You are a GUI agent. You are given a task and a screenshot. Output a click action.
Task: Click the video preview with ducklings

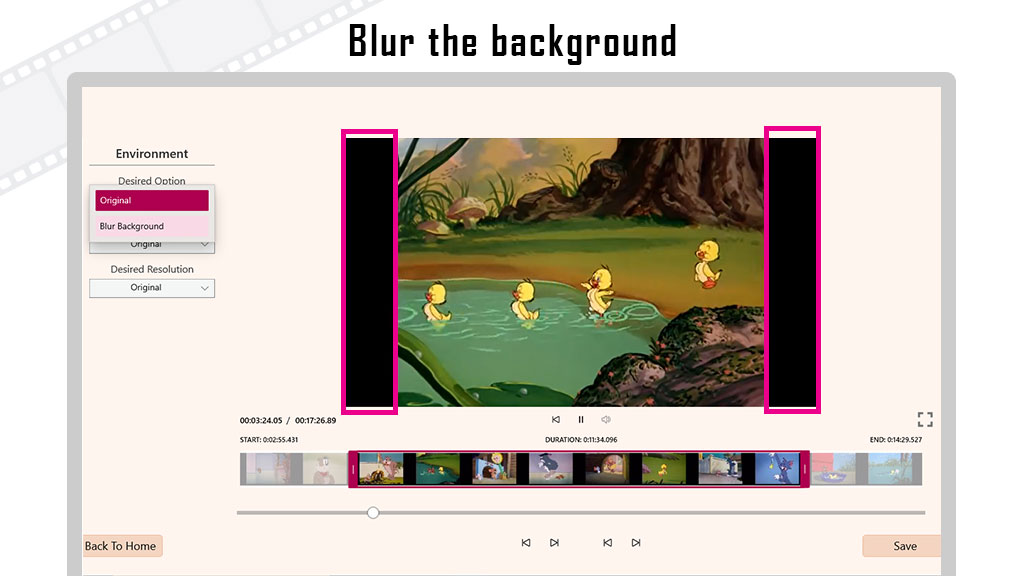(x=581, y=272)
